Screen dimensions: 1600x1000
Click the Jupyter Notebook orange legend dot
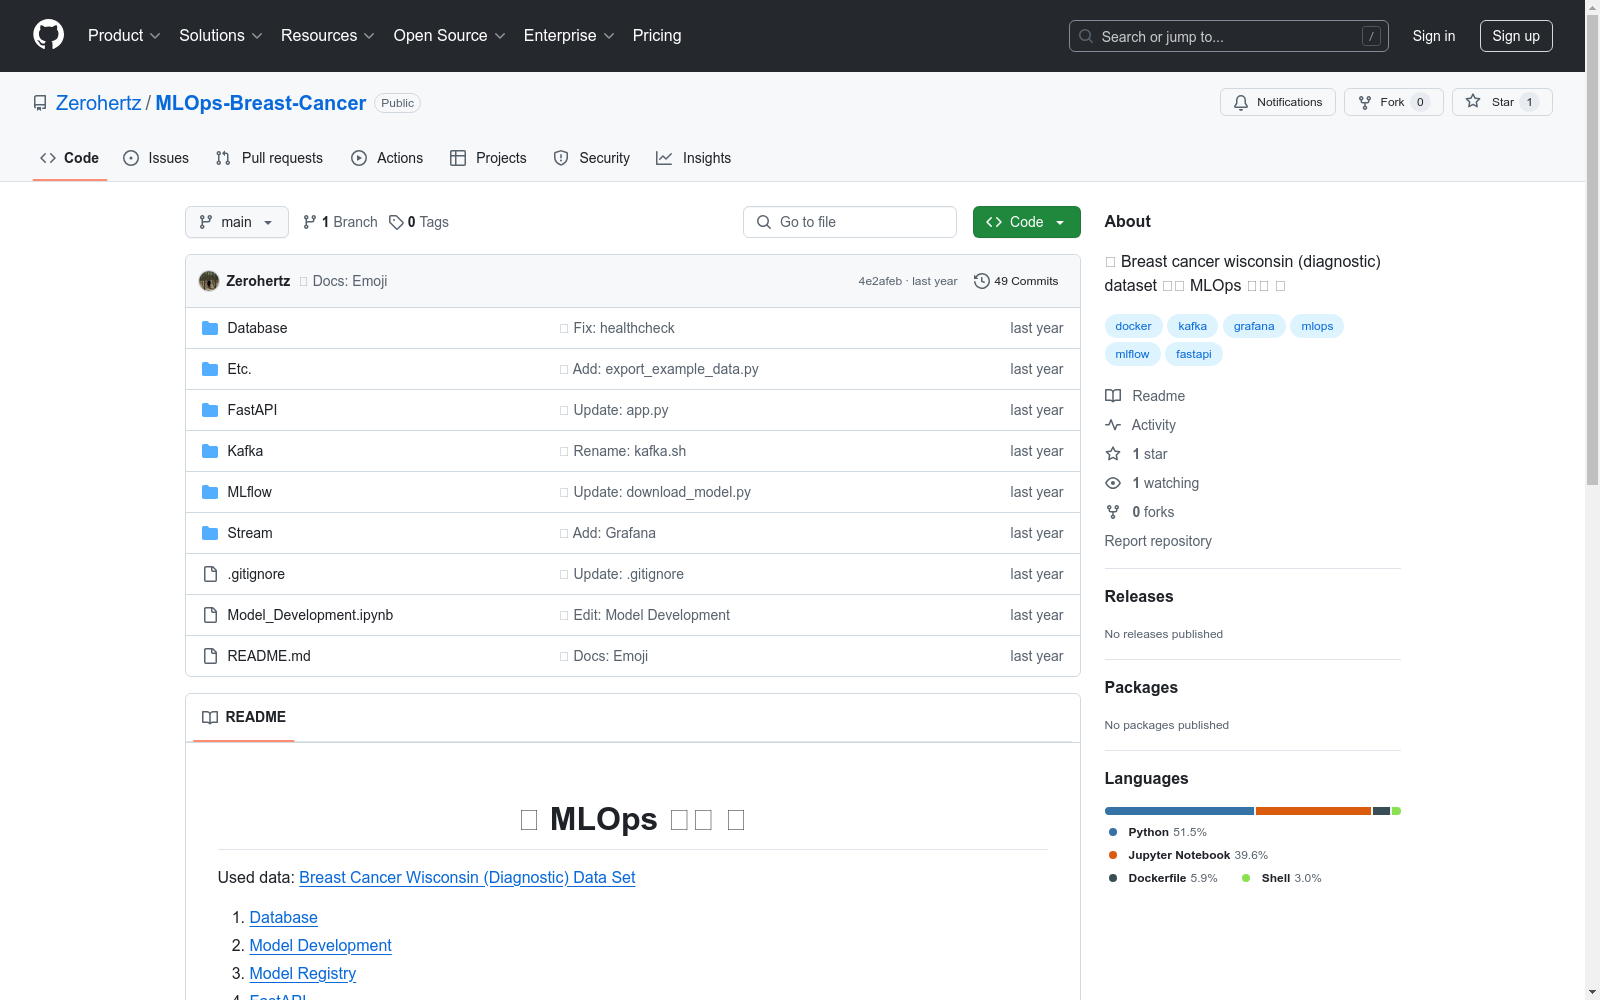point(1113,855)
